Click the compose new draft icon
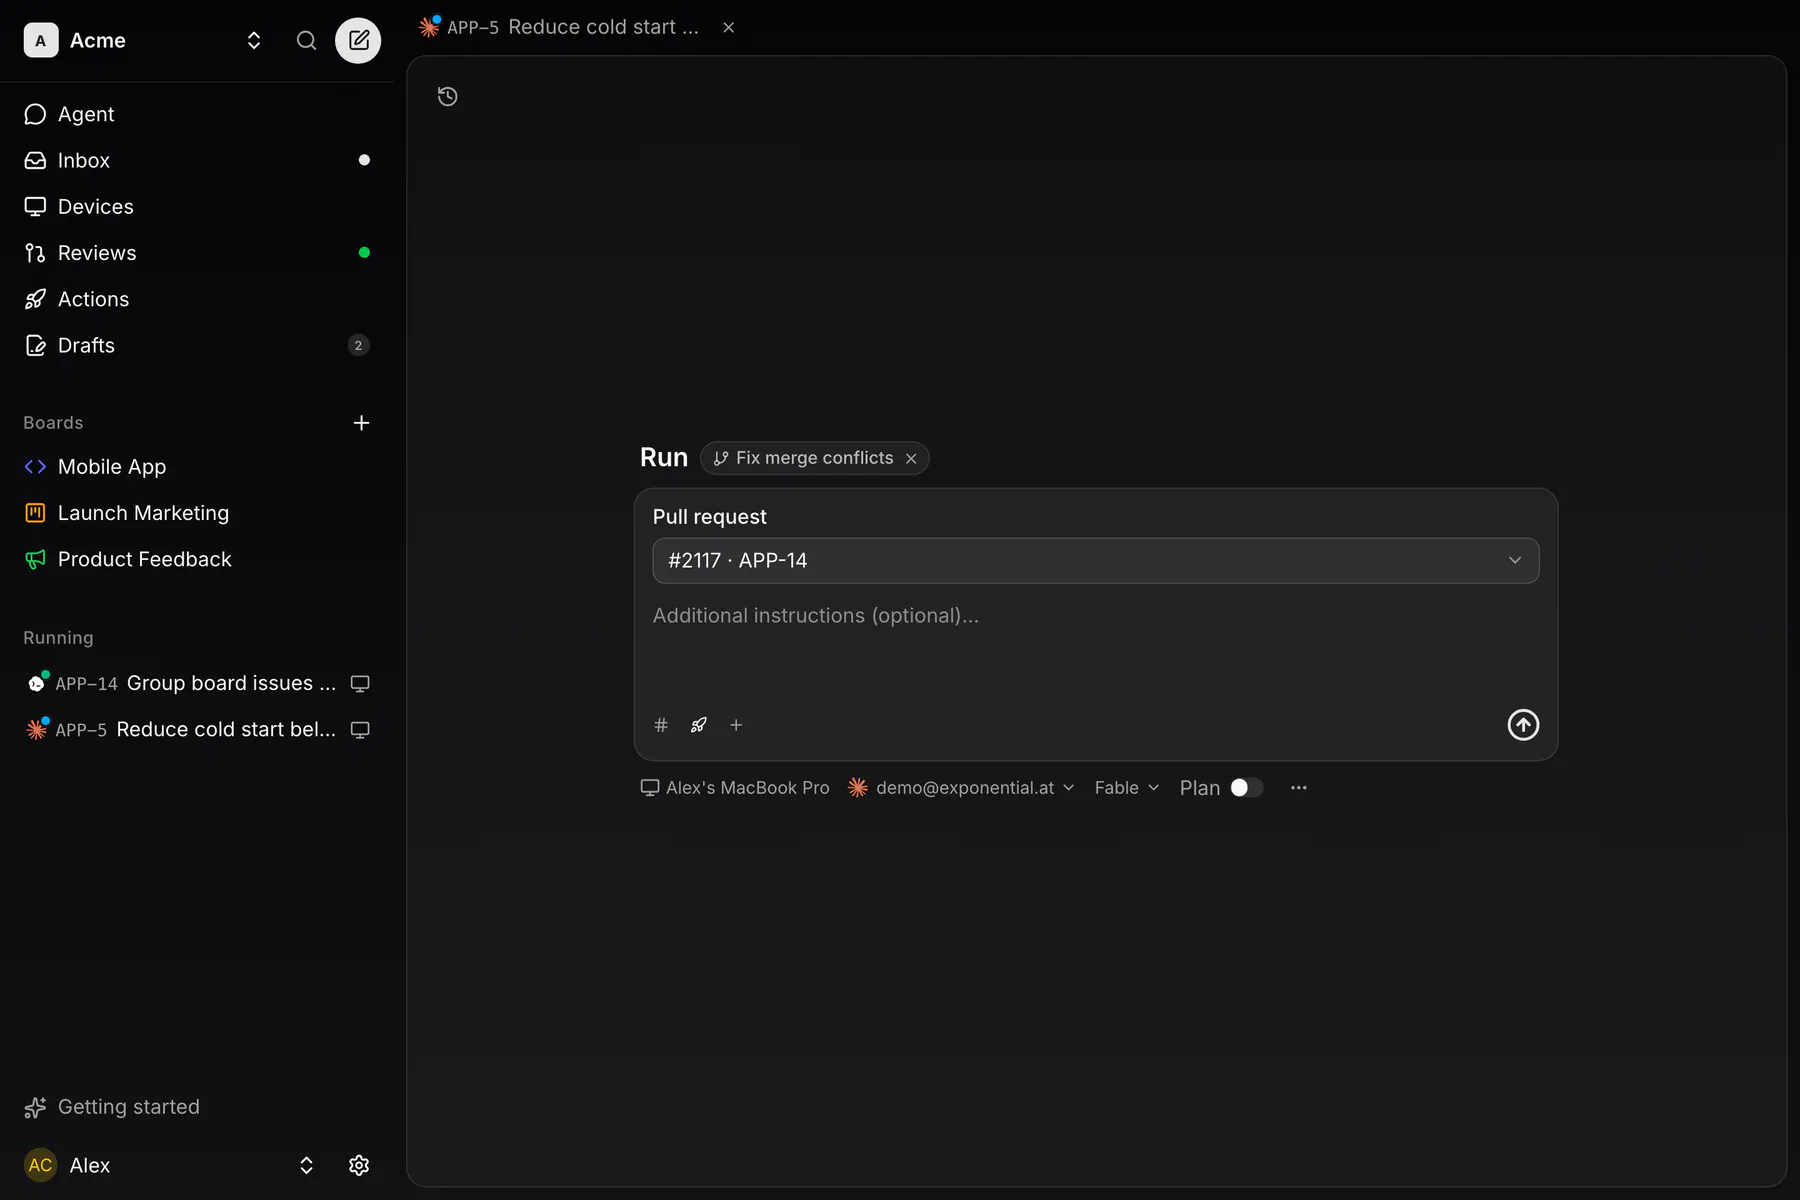 (x=358, y=40)
